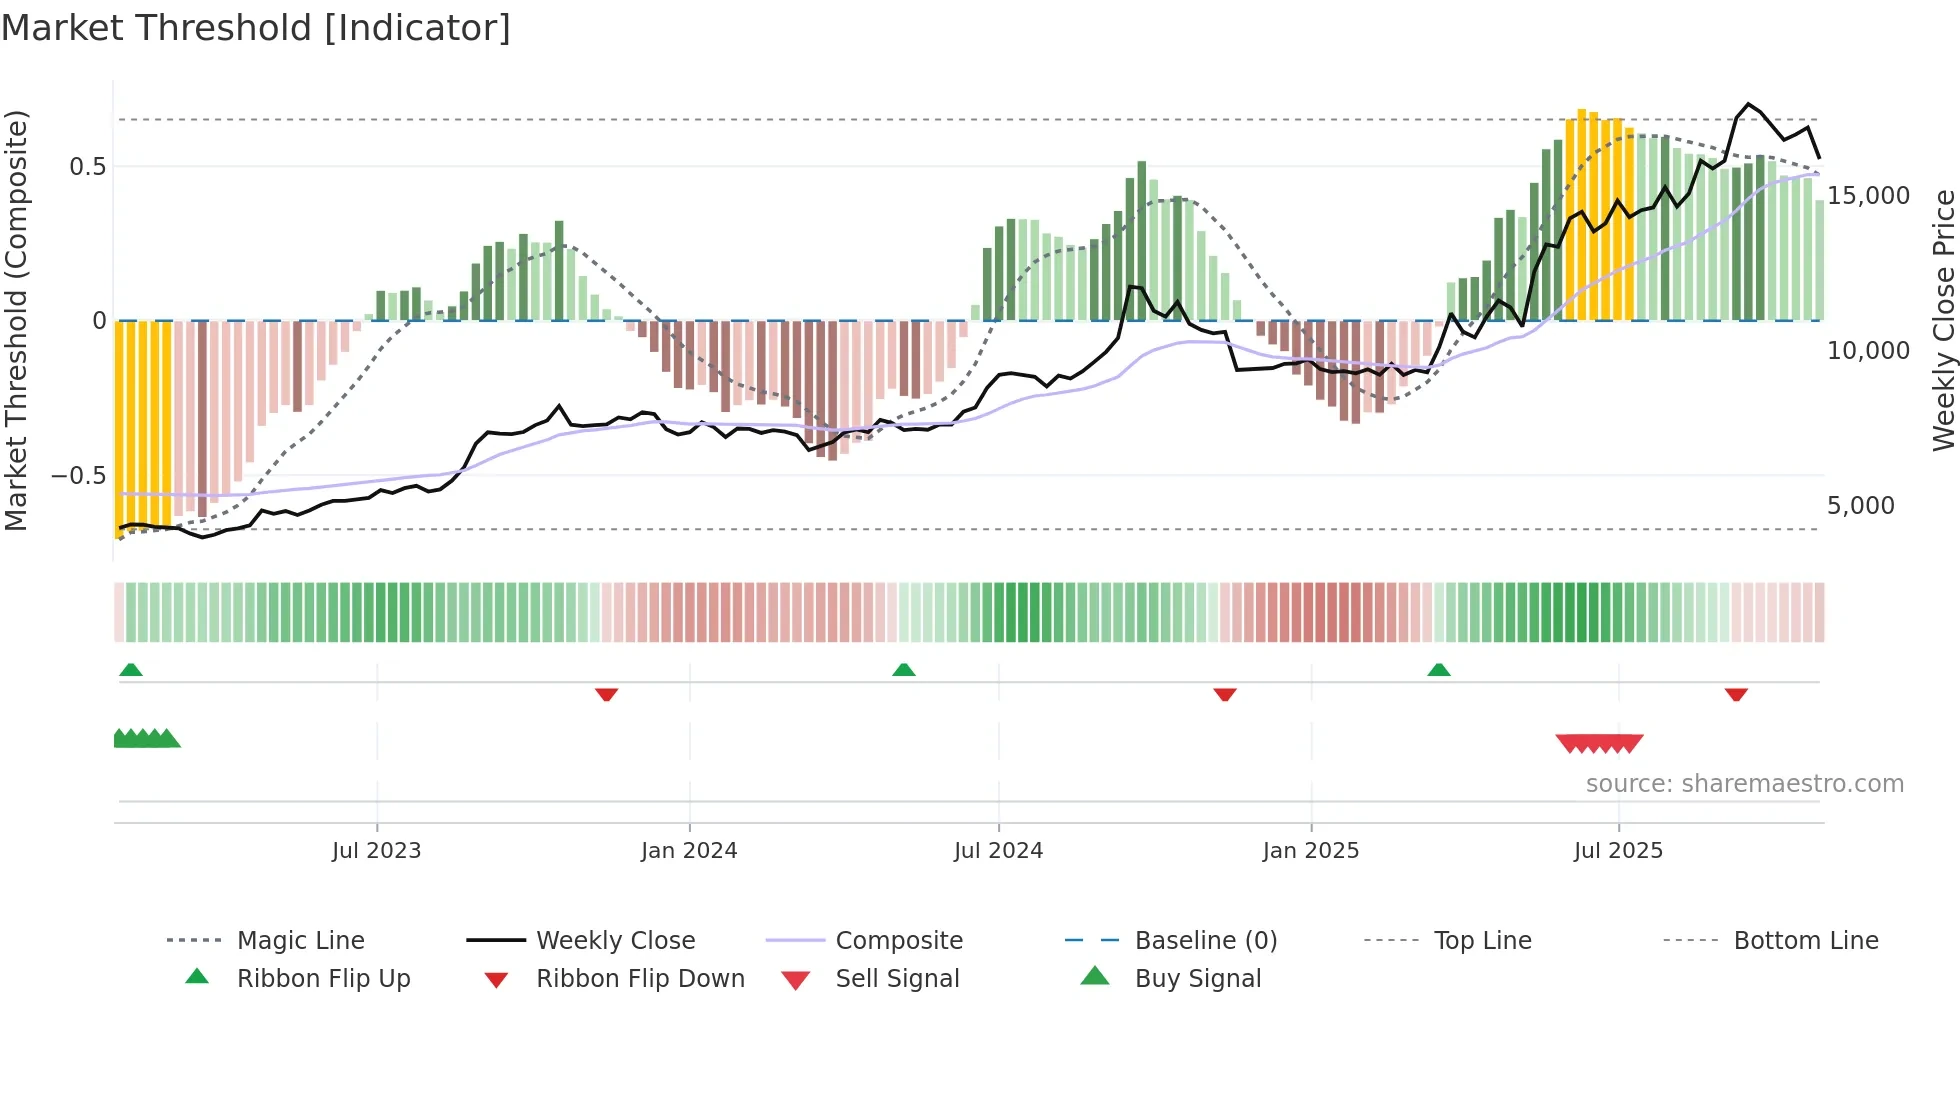Hide the Top Line via legend

pyautogui.click(x=1482, y=941)
